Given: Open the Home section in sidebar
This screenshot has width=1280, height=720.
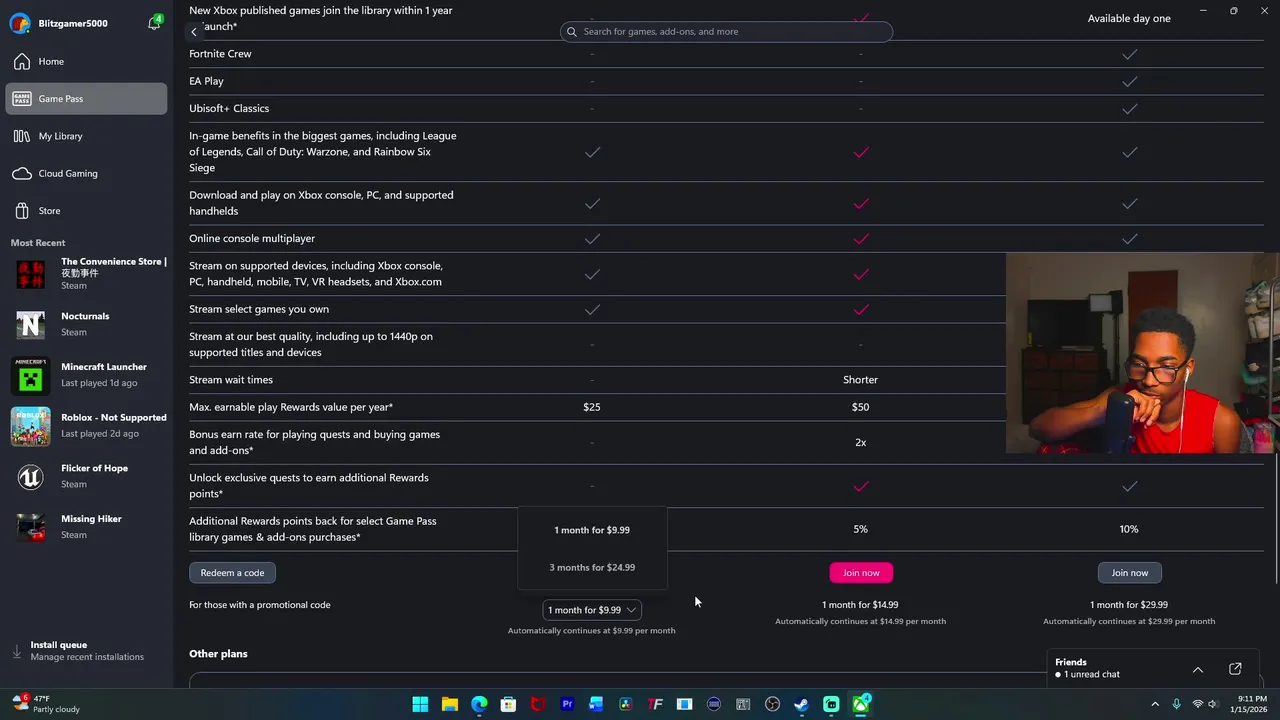Looking at the screenshot, I should [86, 62].
